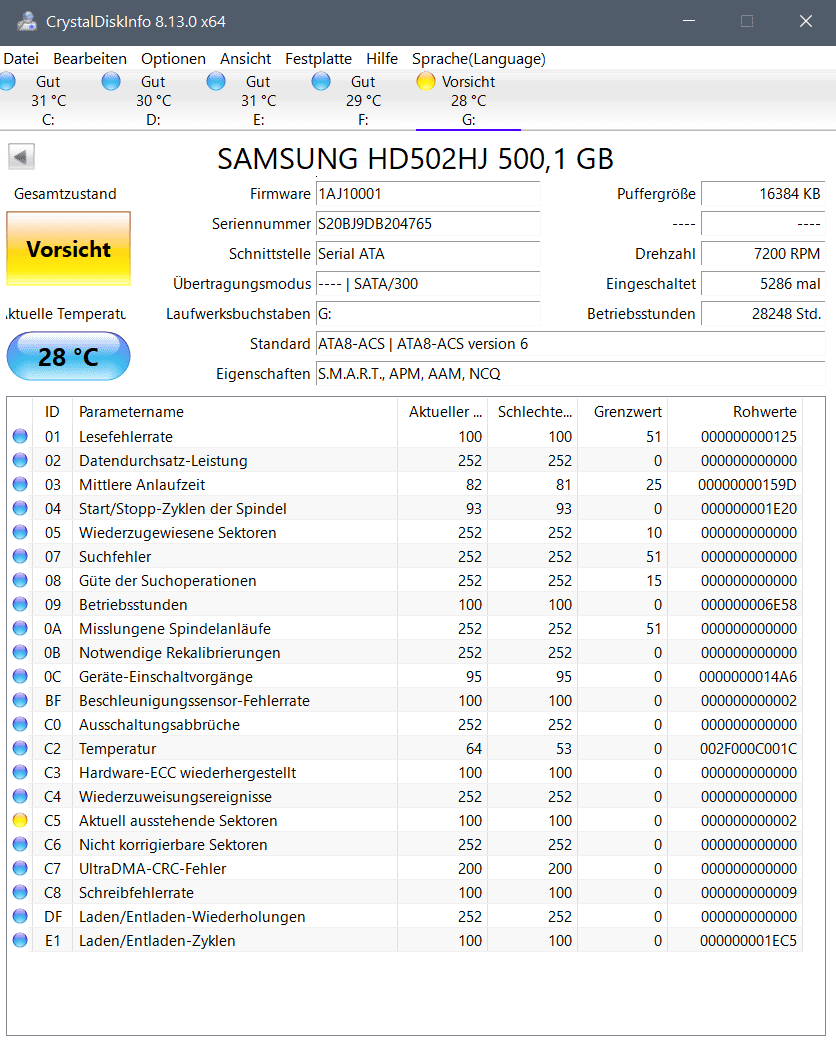This screenshot has height=1043, width=836.
Task: Click status orb for Ausschaltungsabbrüche row
Action: tap(20, 724)
